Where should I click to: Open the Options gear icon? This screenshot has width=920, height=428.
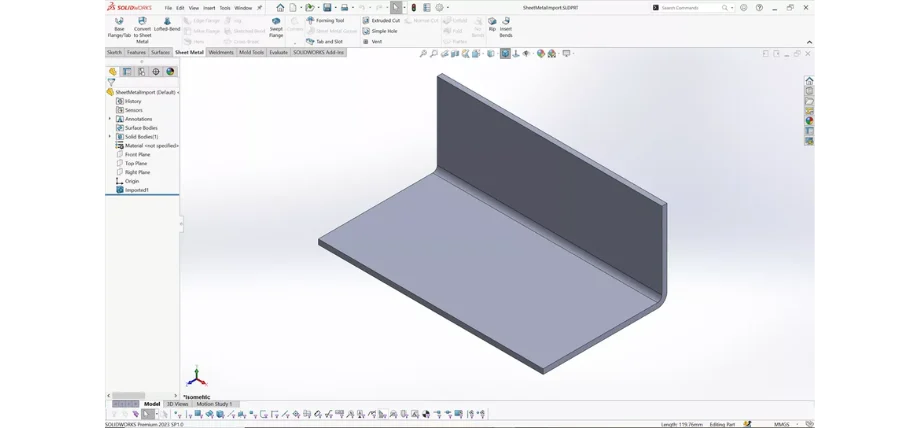(439, 8)
